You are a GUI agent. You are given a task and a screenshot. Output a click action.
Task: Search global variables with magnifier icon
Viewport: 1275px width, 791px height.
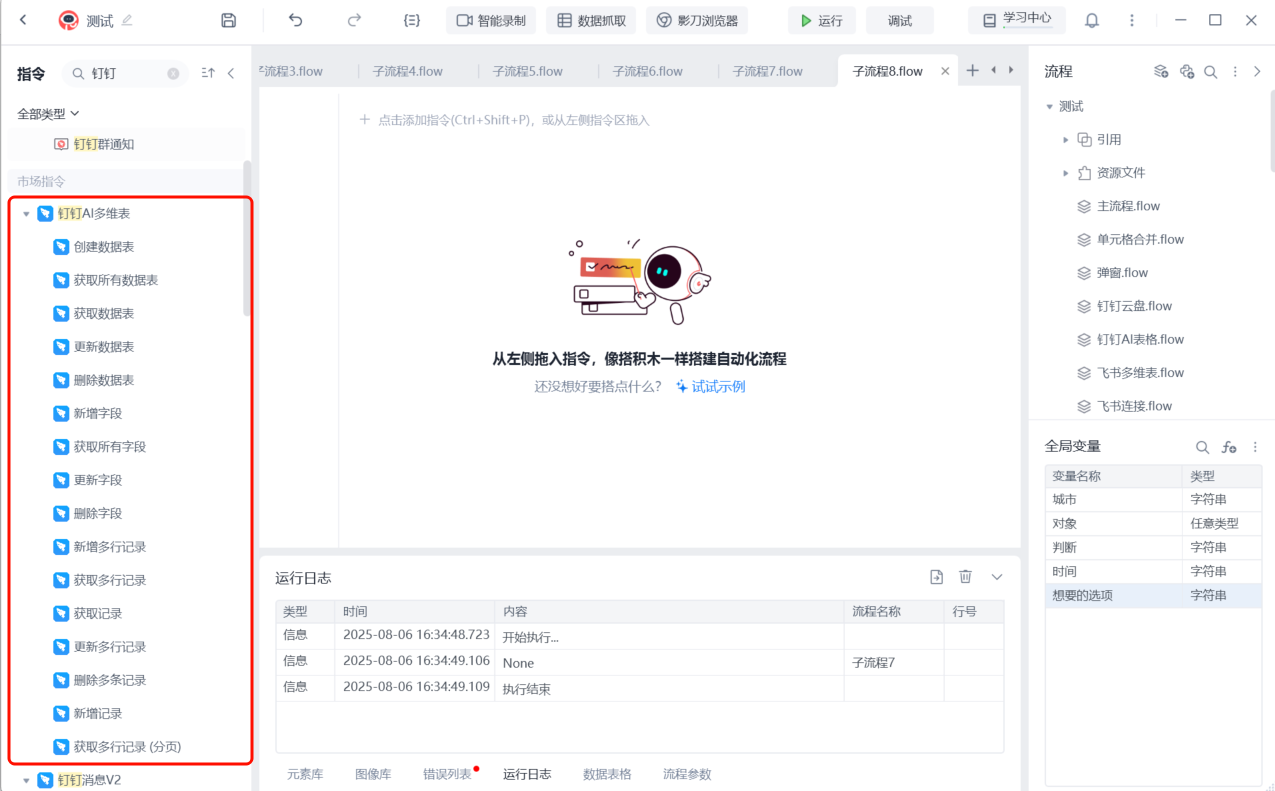coord(1202,447)
